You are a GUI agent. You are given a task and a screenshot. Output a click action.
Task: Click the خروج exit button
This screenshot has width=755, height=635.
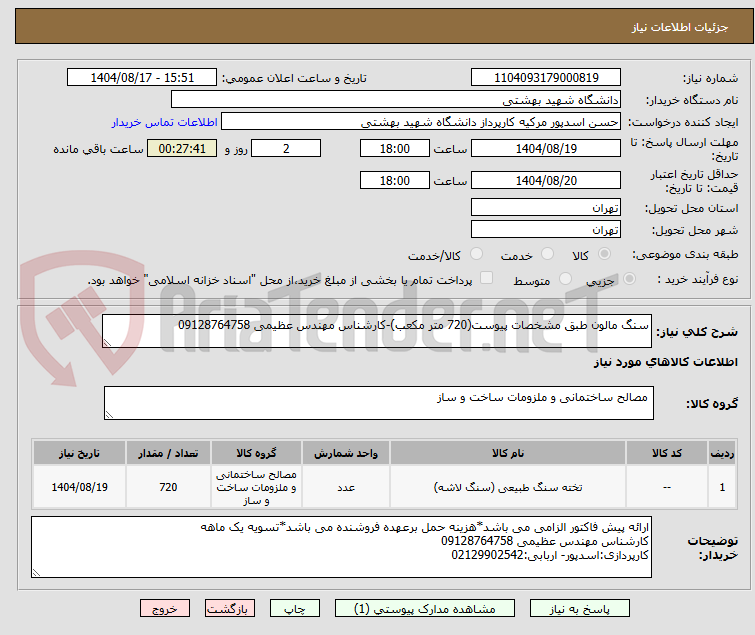[x=165, y=609]
